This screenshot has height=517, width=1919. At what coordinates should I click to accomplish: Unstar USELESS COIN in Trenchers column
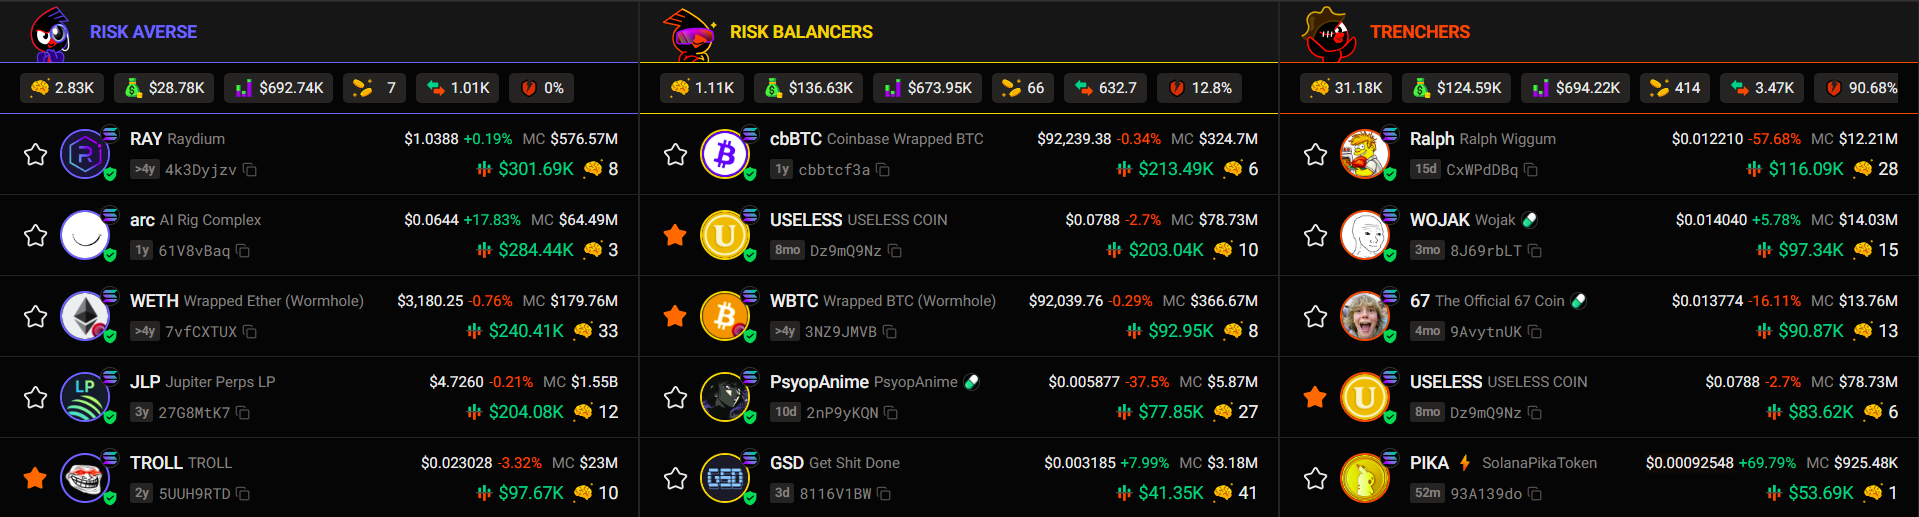coord(1316,397)
